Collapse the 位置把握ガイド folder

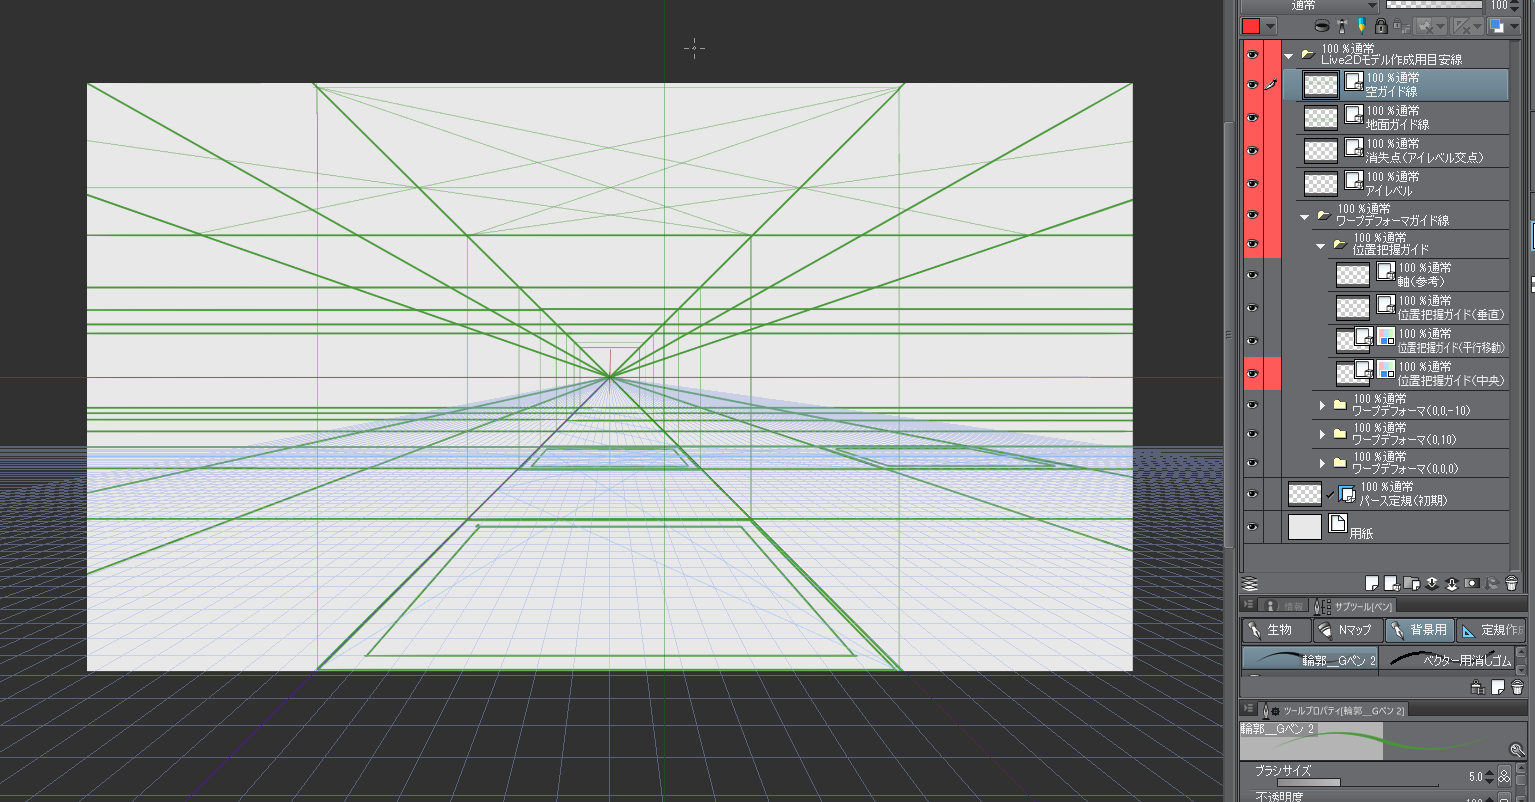coord(1321,245)
